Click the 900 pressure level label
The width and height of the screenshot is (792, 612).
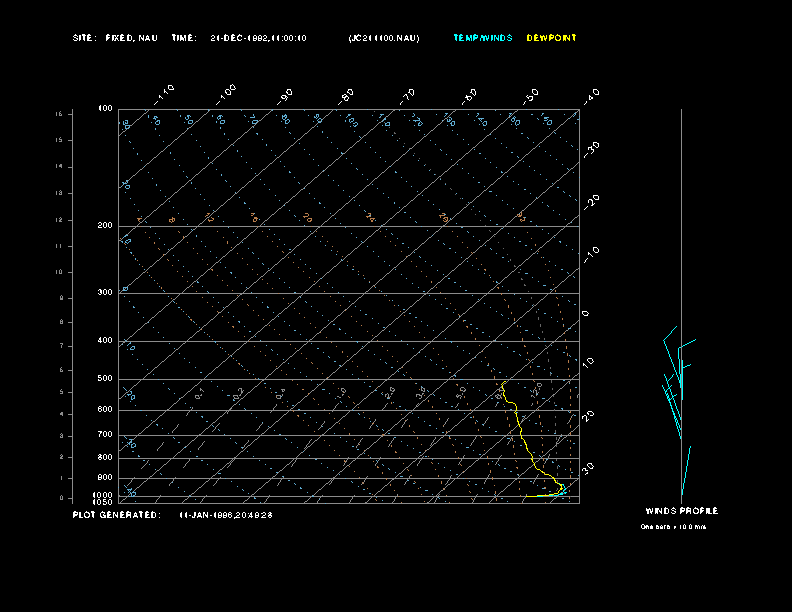point(105,478)
